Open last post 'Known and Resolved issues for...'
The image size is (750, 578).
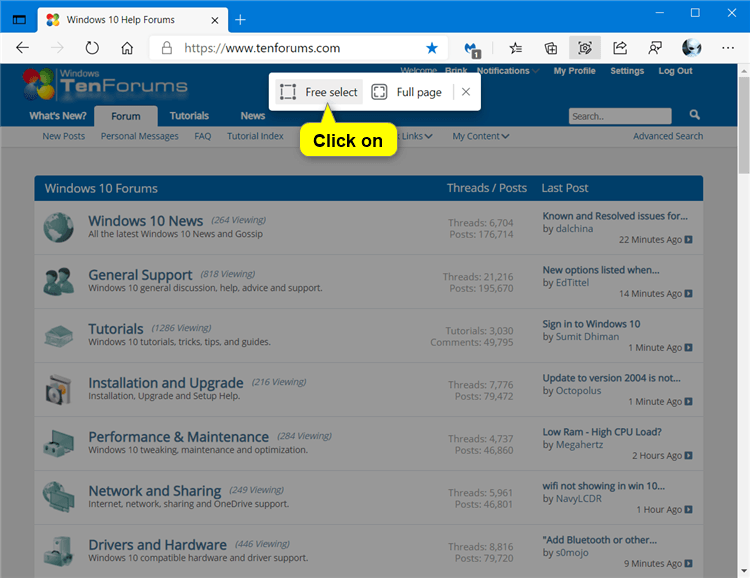pos(615,216)
